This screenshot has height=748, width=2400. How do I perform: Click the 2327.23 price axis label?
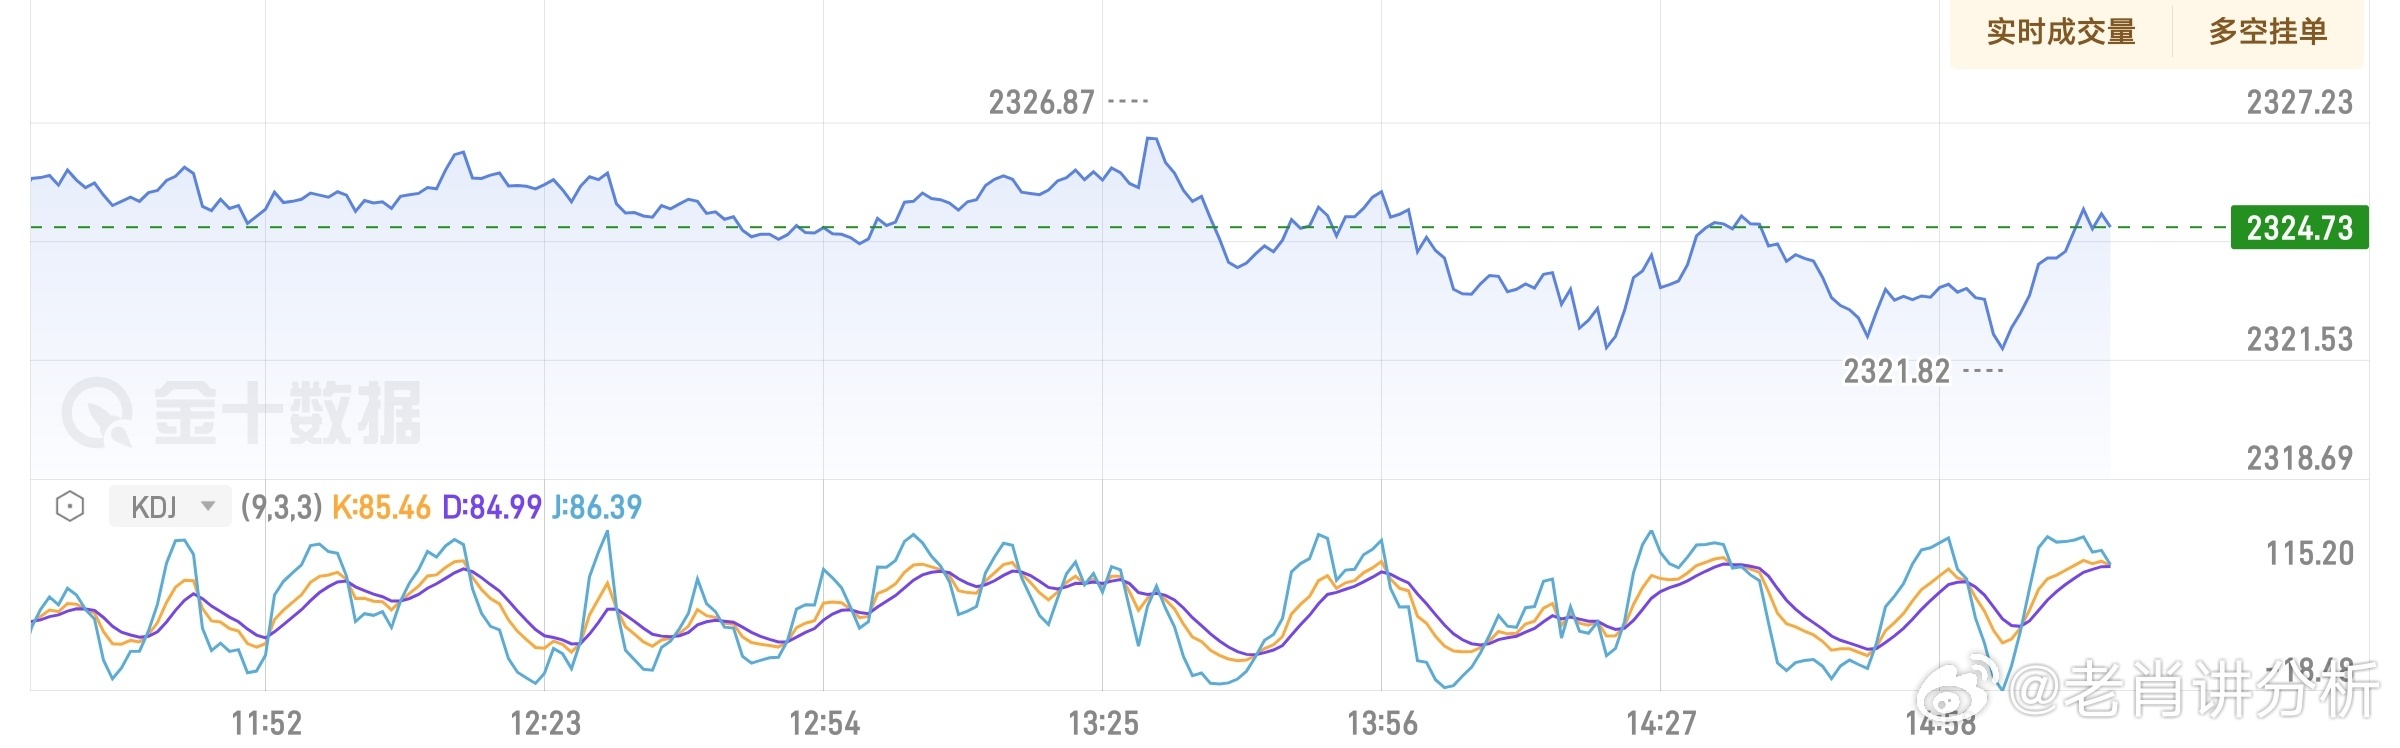tap(2299, 102)
